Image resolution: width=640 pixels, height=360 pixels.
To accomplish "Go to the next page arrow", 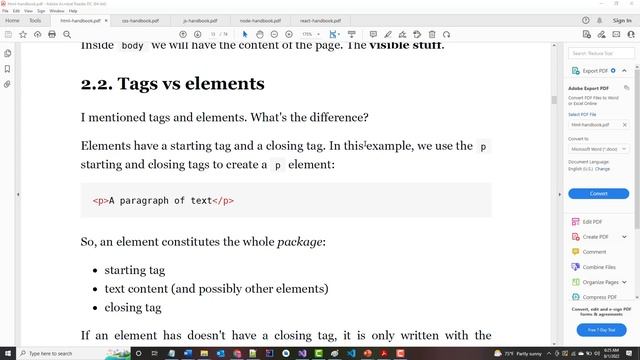I will pyautogui.click(x=198, y=35).
